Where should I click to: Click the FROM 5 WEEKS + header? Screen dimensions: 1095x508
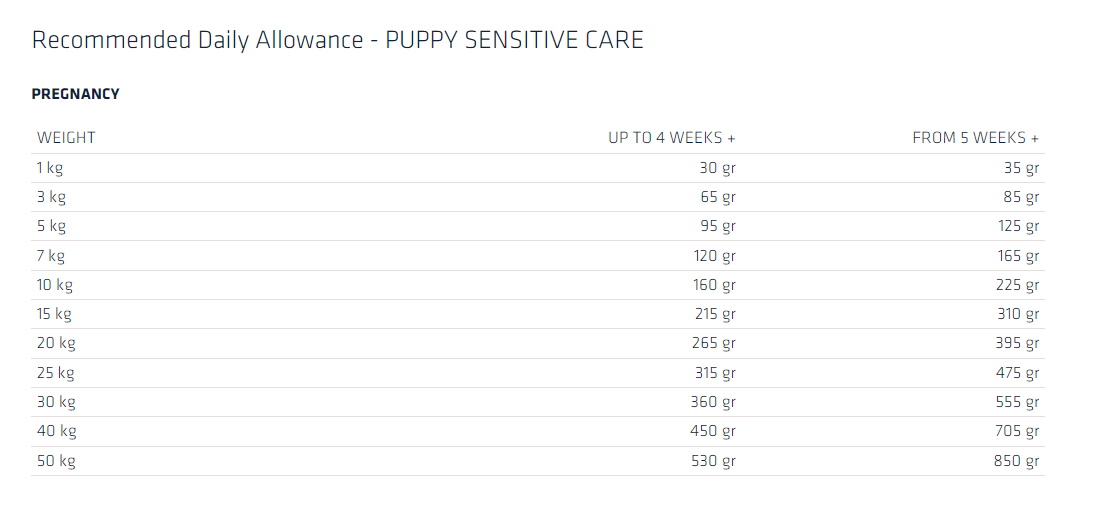[975, 138]
